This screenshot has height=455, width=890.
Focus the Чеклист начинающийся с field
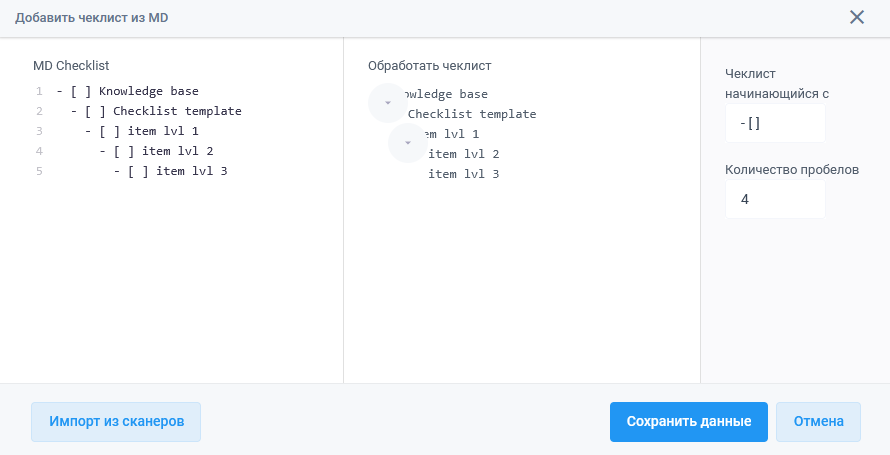point(775,123)
